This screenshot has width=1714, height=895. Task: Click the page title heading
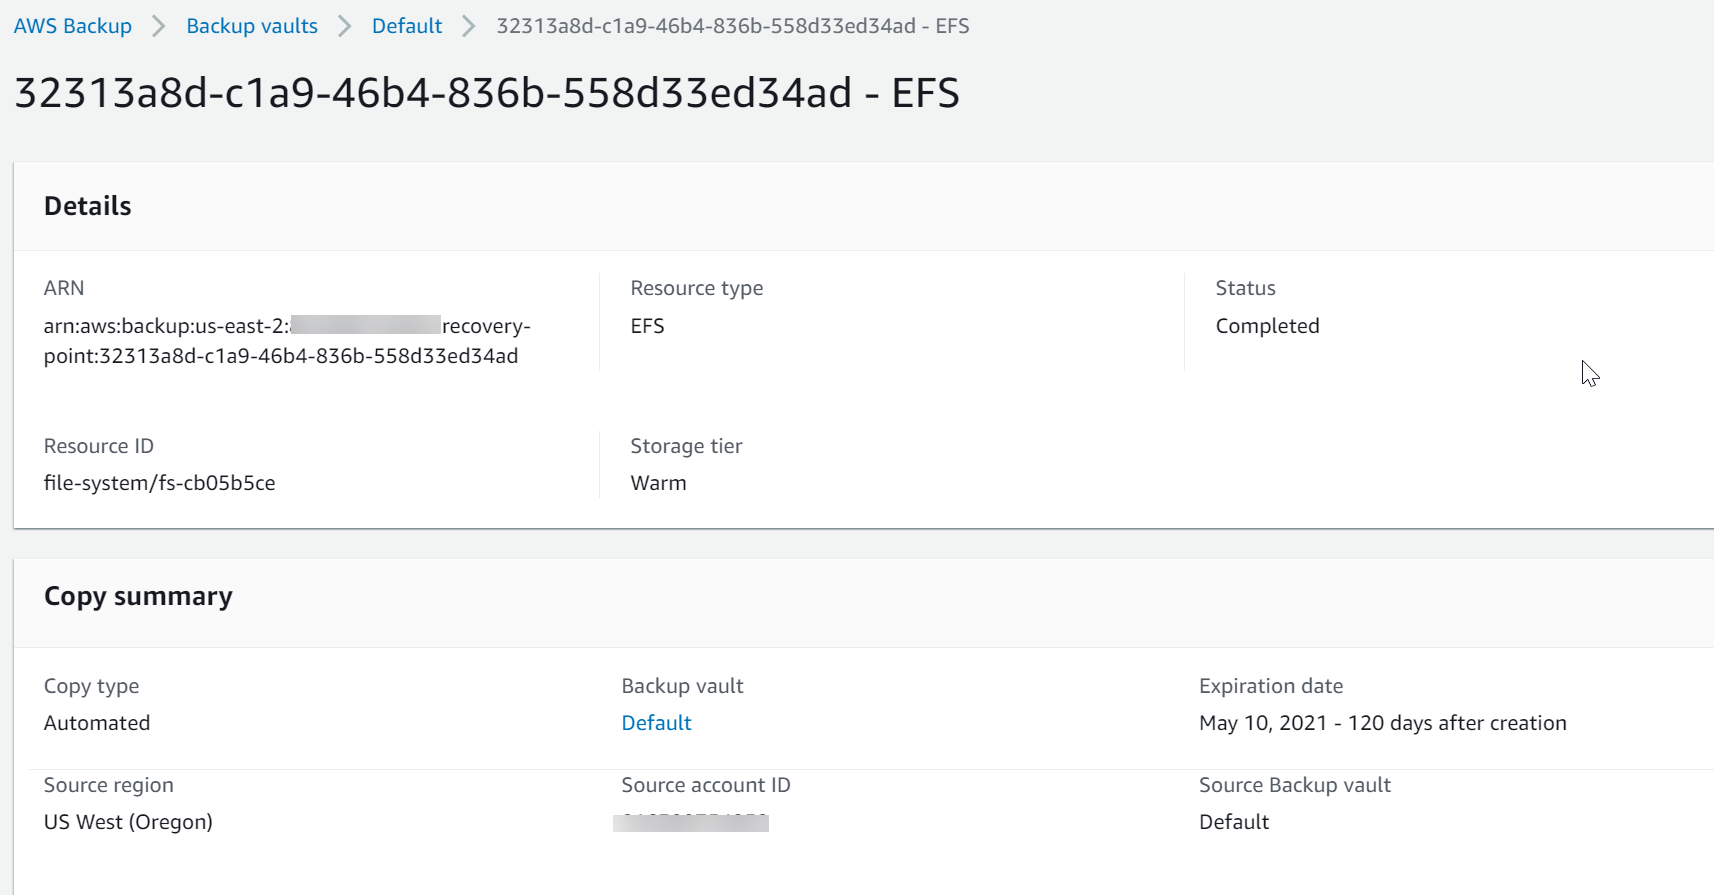pyautogui.click(x=486, y=93)
